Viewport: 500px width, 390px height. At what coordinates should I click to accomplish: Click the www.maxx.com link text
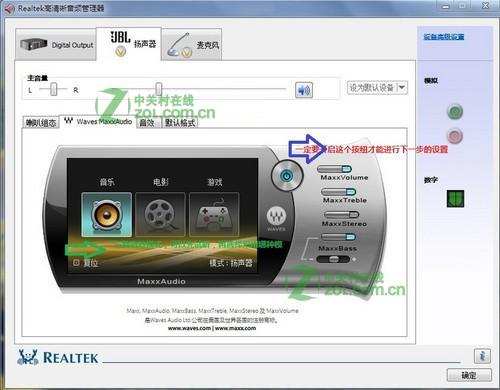pos(235,328)
